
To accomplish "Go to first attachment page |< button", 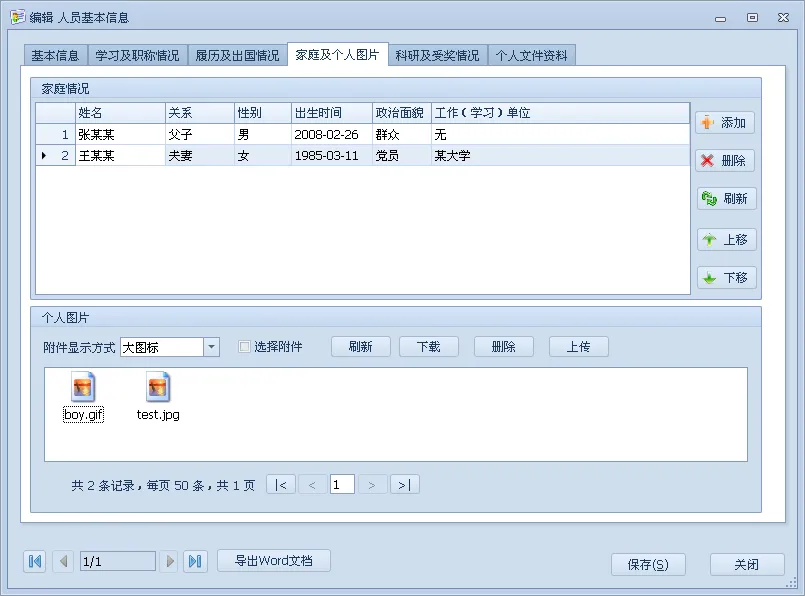I will pyautogui.click(x=281, y=485).
